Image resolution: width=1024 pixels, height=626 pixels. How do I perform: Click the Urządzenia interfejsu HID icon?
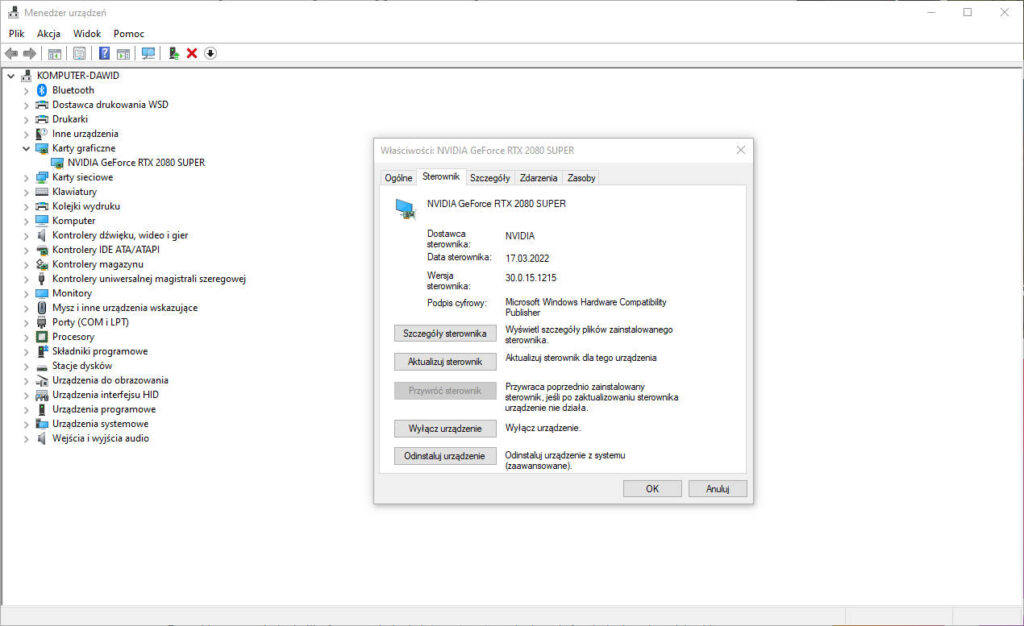click(x=42, y=395)
